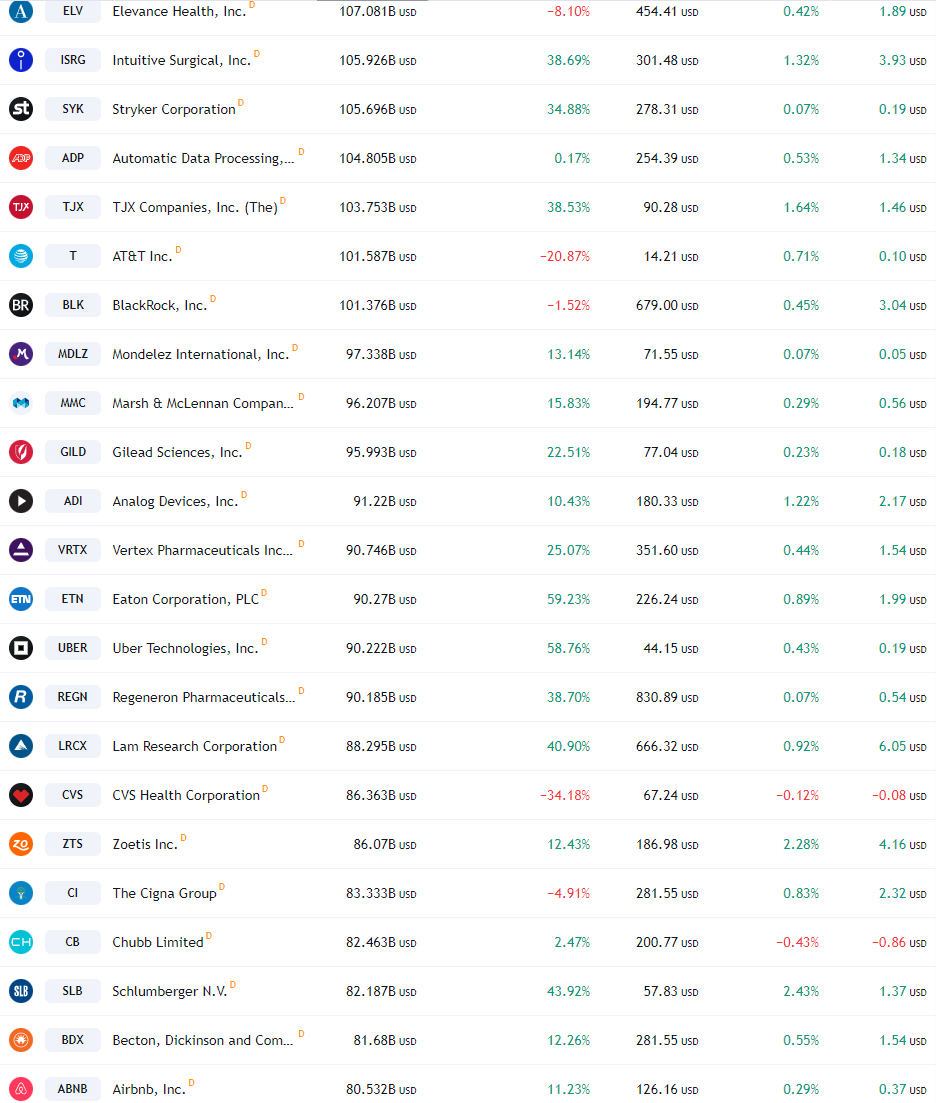
Task: Open the BLK ticker button
Action: tap(73, 305)
